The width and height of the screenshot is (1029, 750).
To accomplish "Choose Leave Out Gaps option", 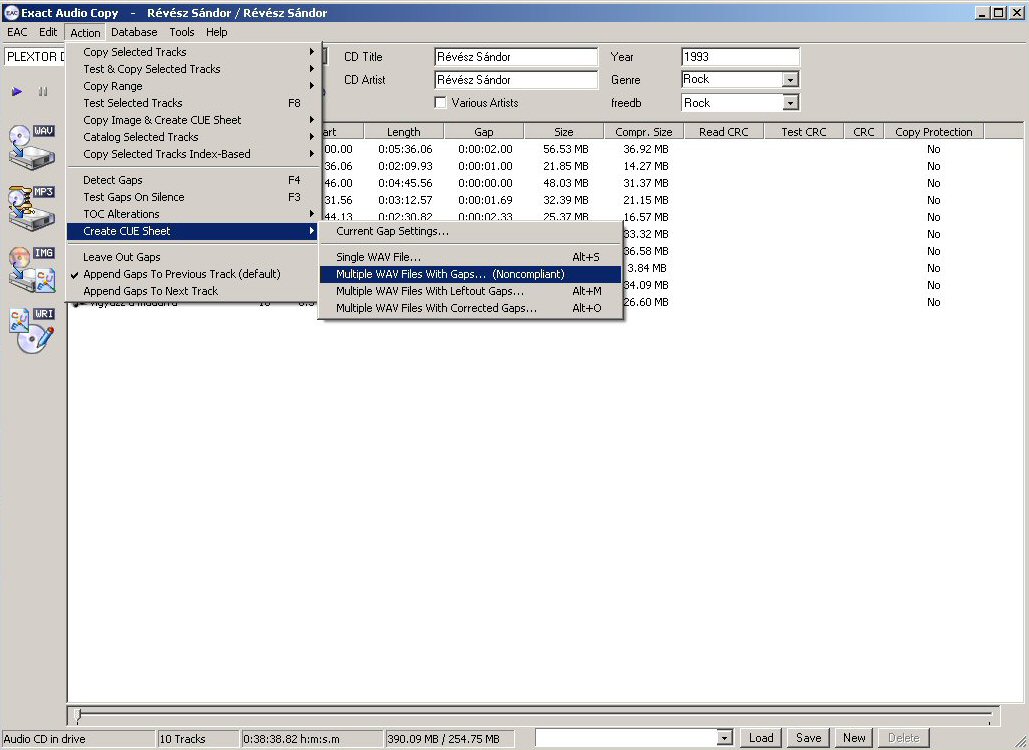I will click(x=121, y=257).
